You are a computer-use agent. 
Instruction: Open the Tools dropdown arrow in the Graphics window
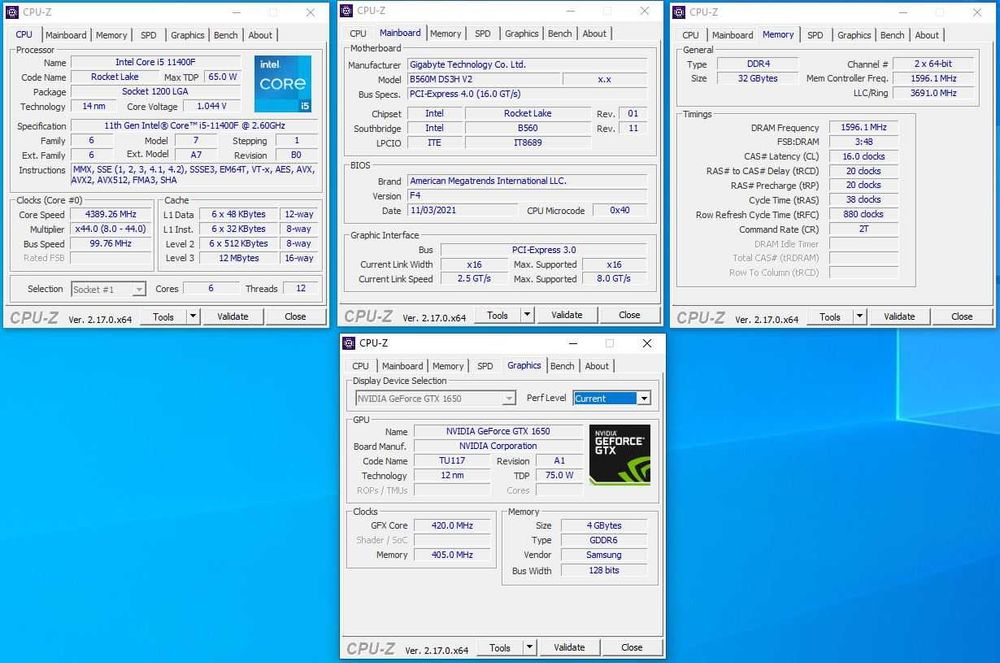(x=529, y=647)
